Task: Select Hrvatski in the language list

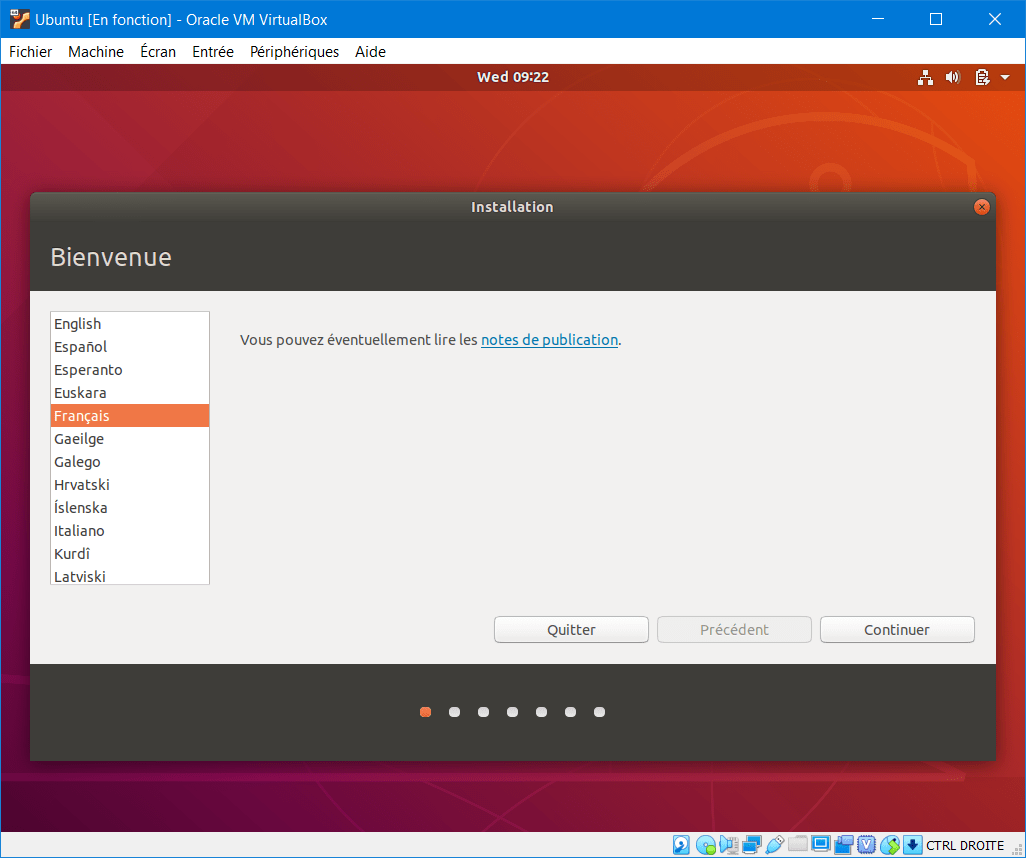Action: (x=130, y=484)
